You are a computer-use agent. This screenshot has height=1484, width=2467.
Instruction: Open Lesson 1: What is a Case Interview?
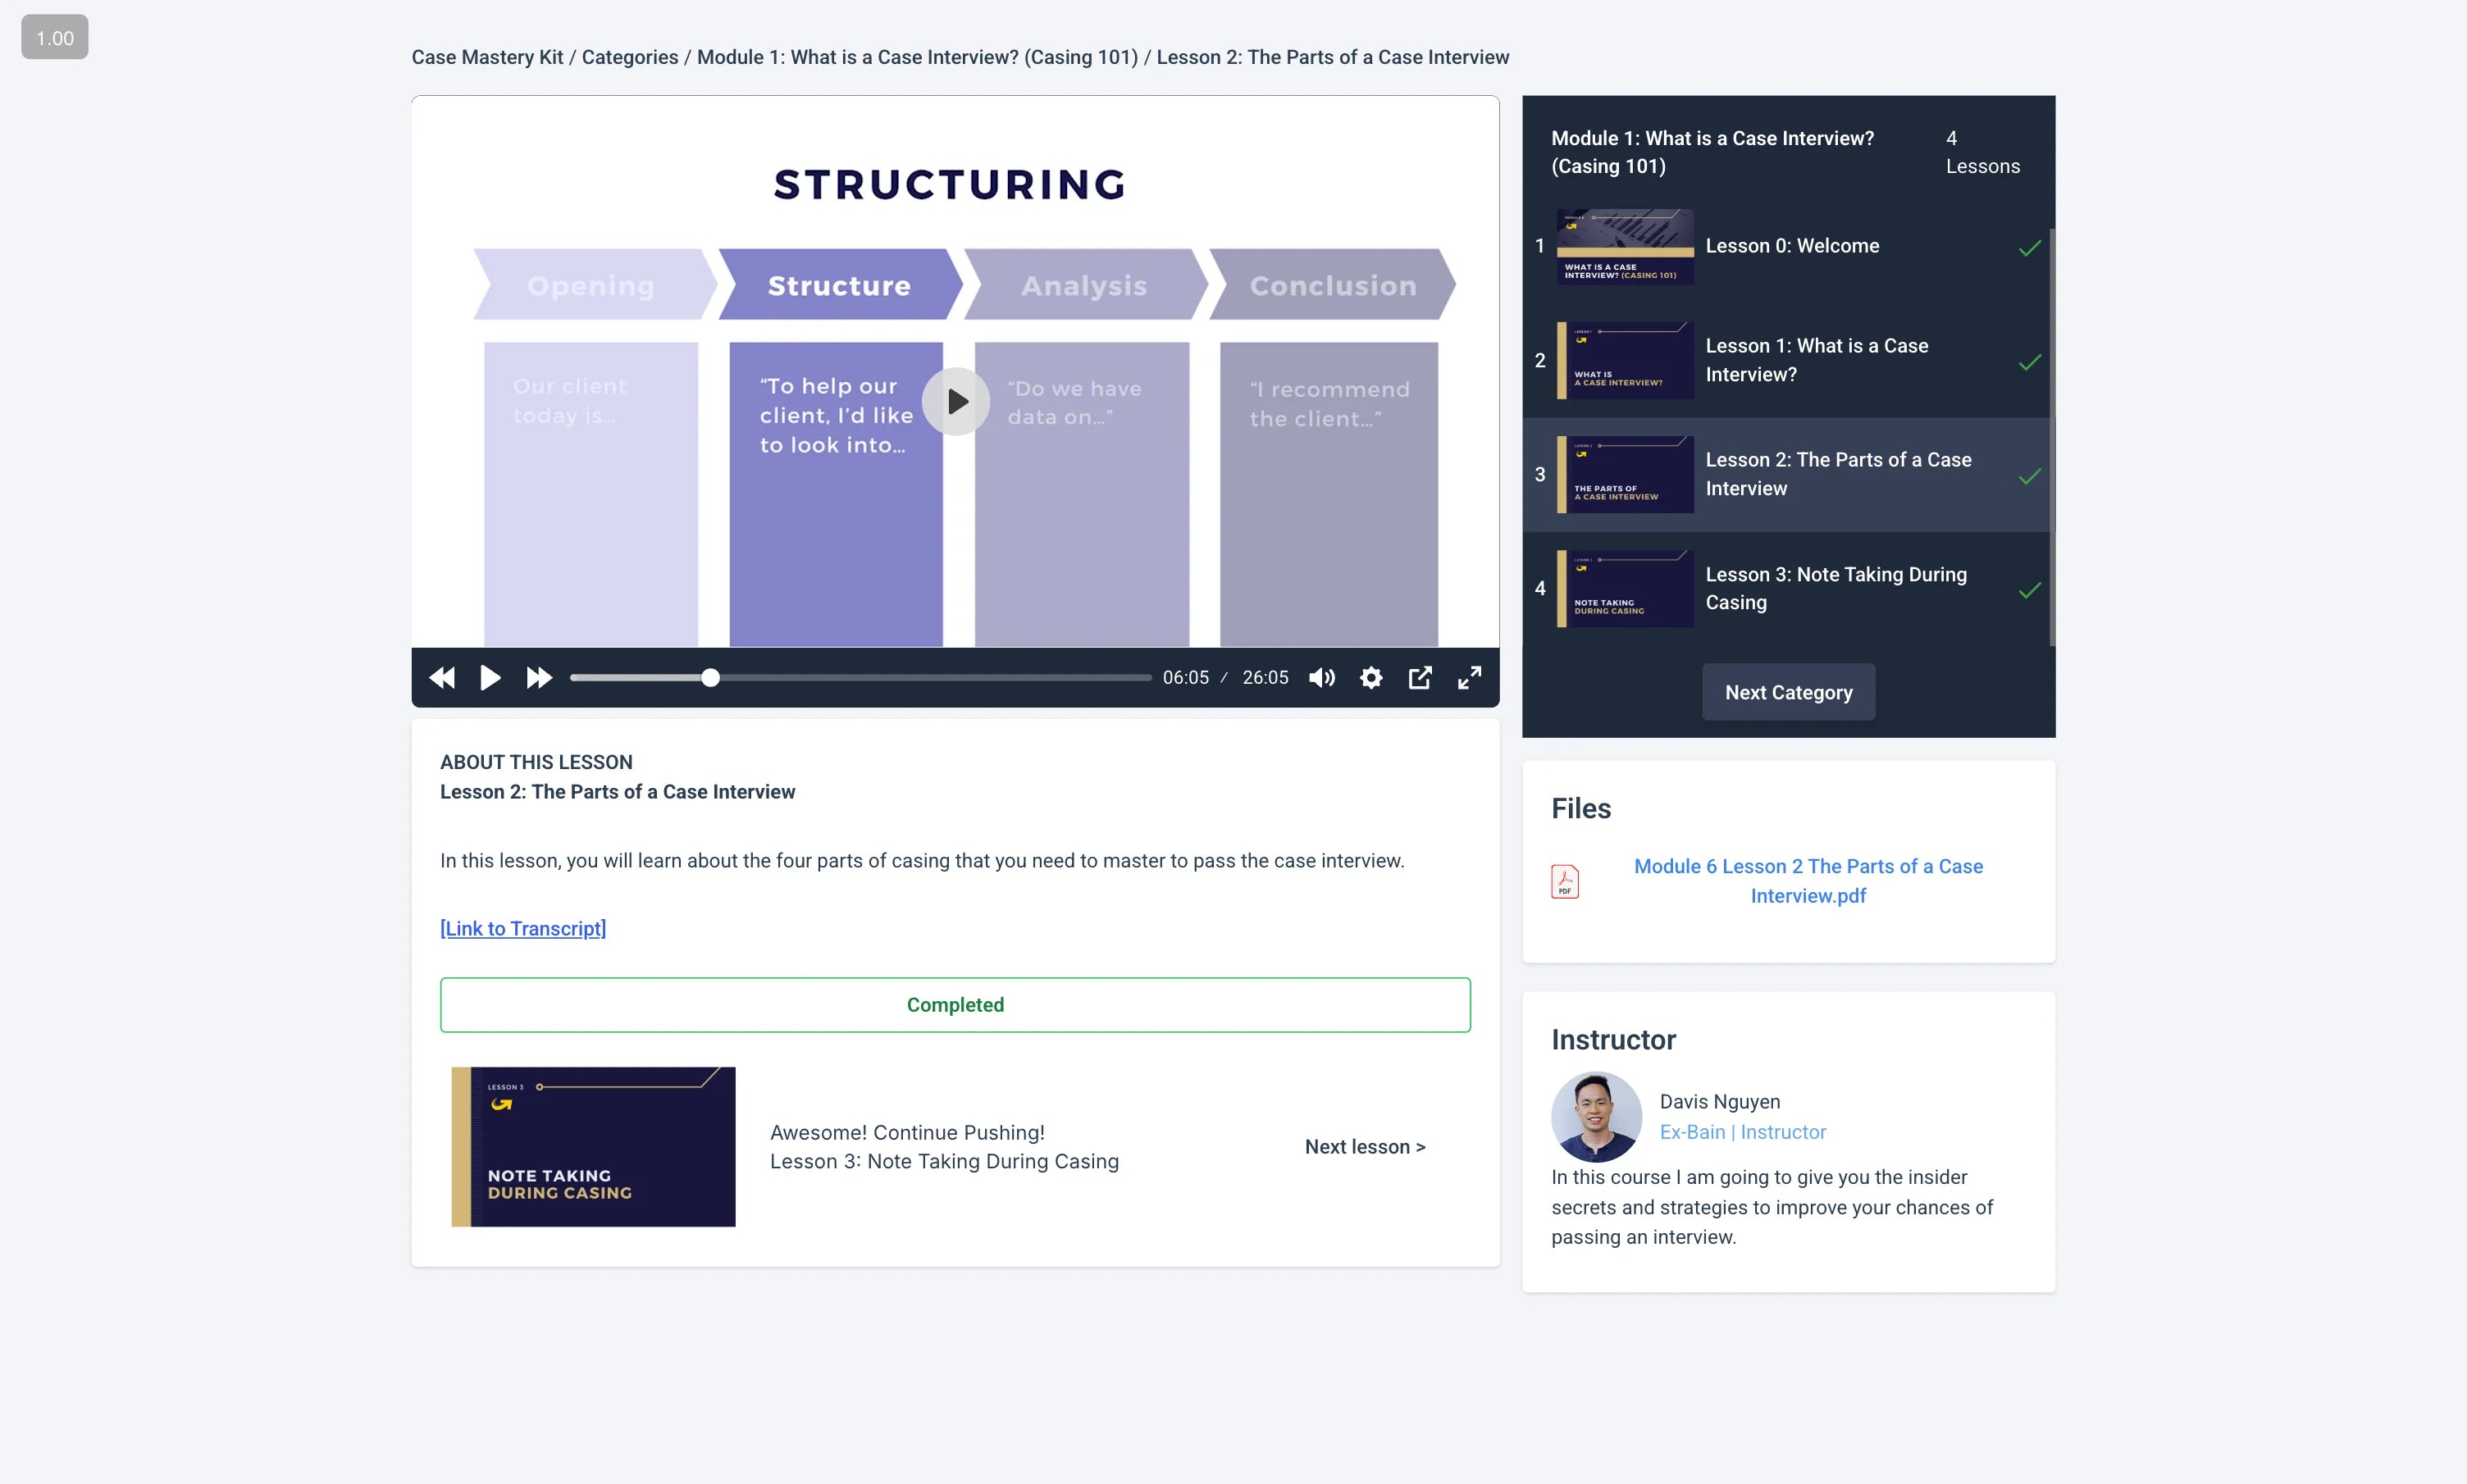click(1816, 360)
